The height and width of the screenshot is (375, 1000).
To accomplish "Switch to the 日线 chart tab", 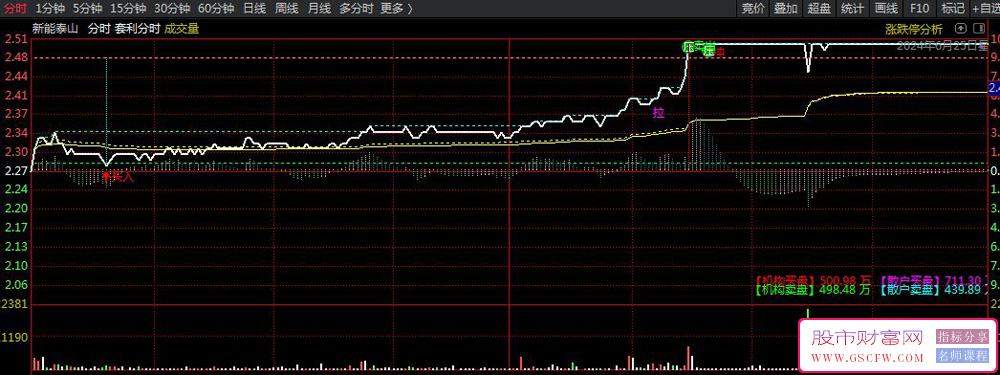I will (x=254, y=8).
